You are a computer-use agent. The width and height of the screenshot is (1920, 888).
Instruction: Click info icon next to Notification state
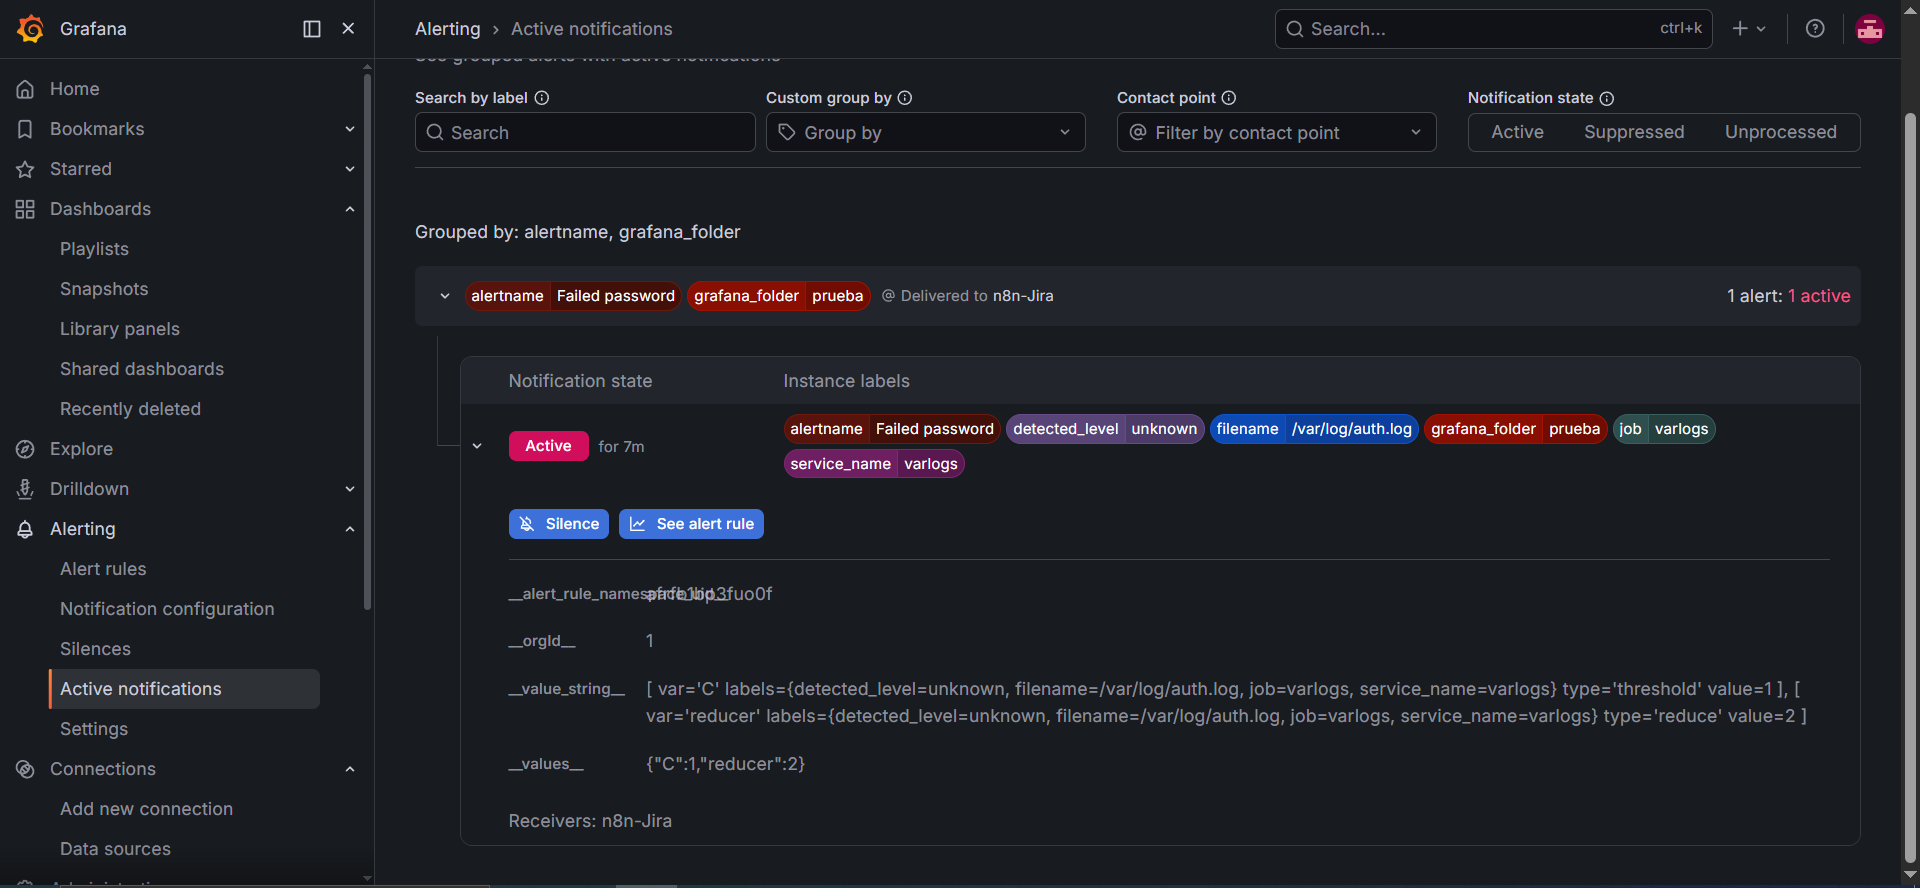pyautogui.click(x=1607, y=98)
